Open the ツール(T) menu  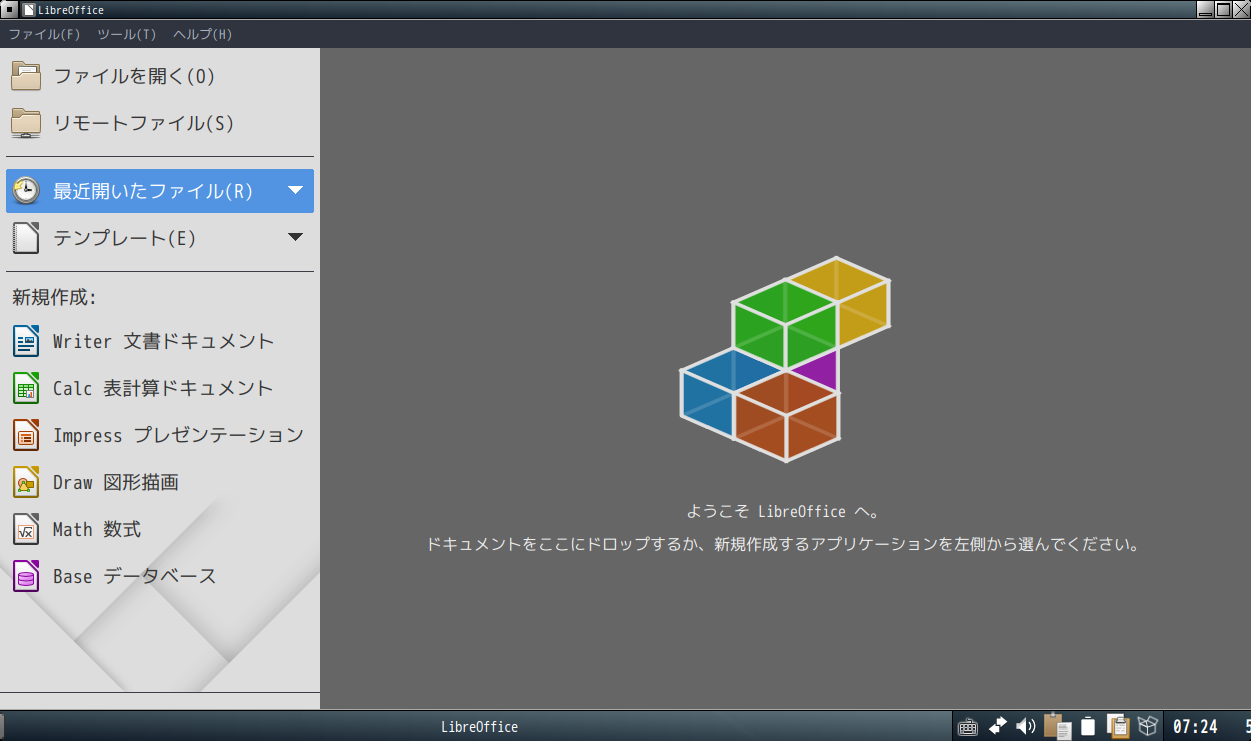click(127, 34)
